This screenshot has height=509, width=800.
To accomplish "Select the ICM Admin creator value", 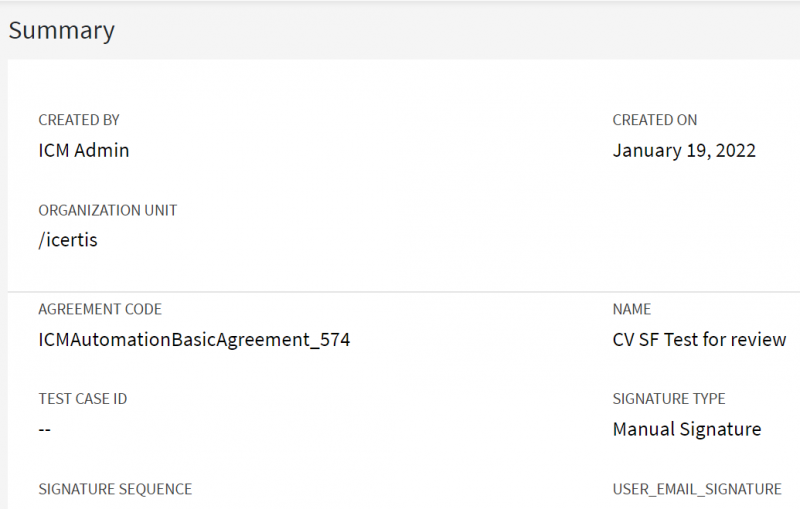I will (x=84, y=151).
